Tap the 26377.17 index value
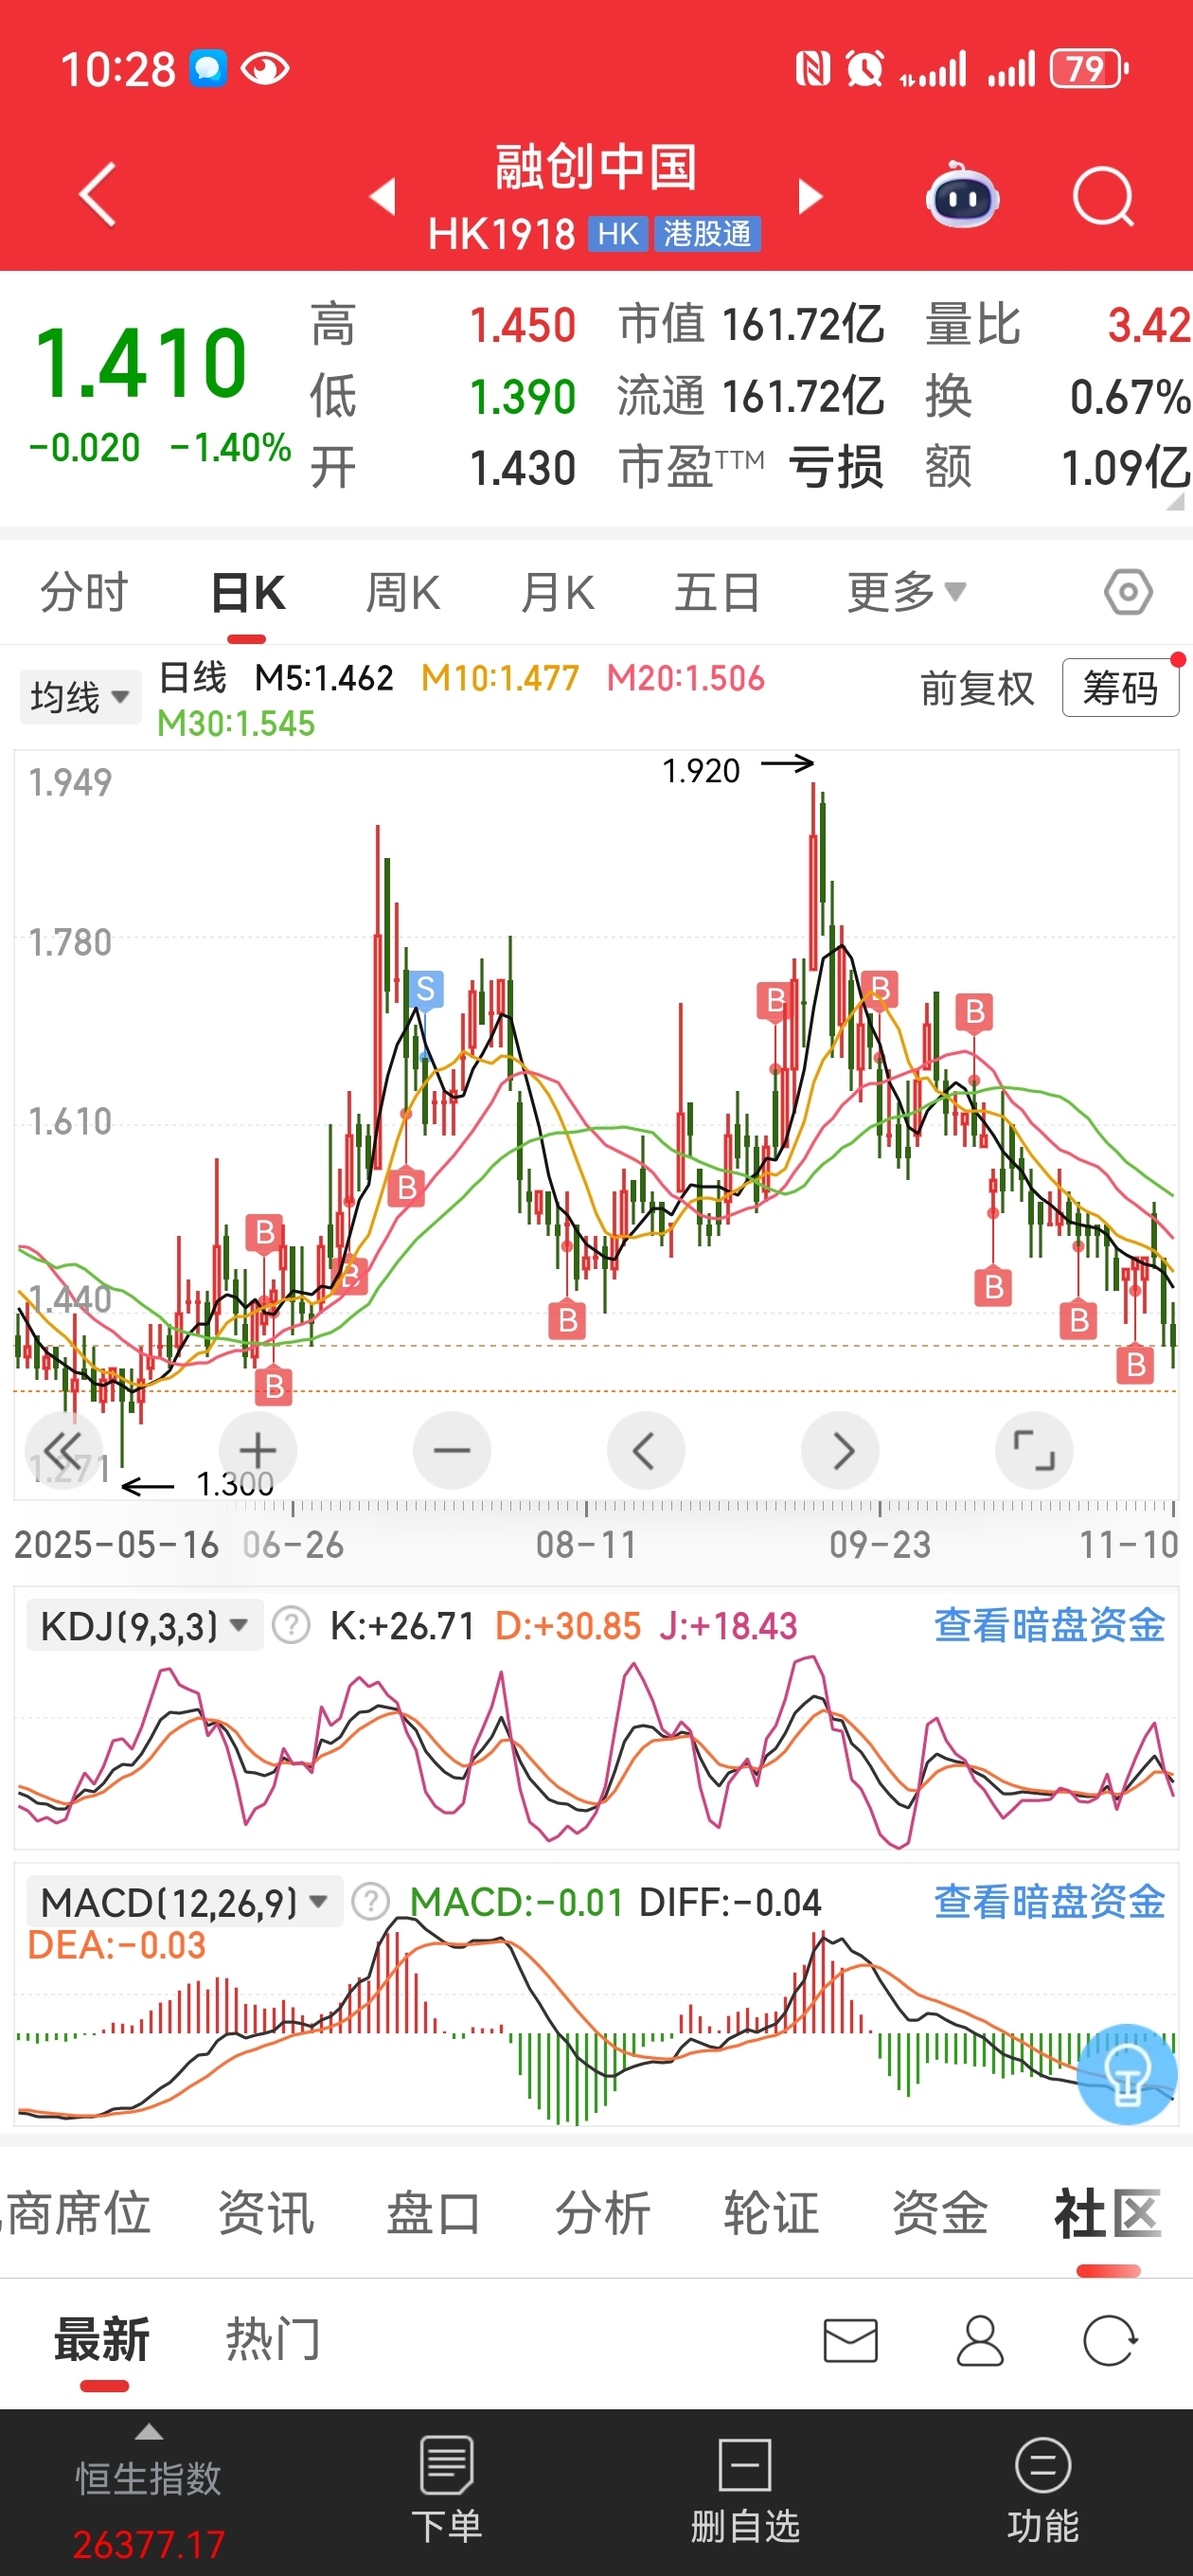The image size is (1193, 2576). [x=149, y=2545]
